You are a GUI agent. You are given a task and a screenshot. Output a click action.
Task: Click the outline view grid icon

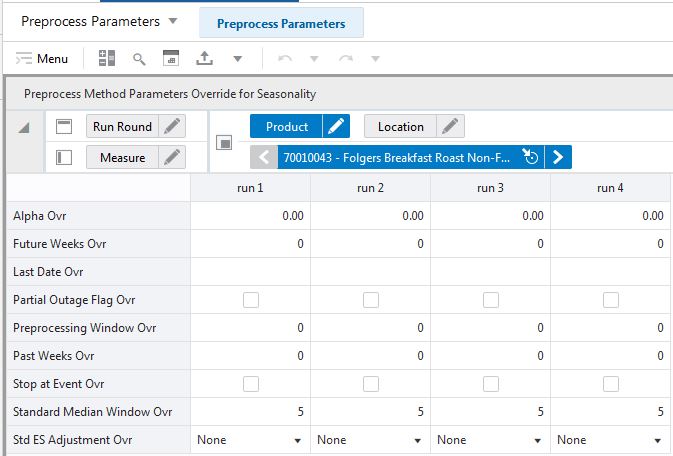click(x=107, y=58)
